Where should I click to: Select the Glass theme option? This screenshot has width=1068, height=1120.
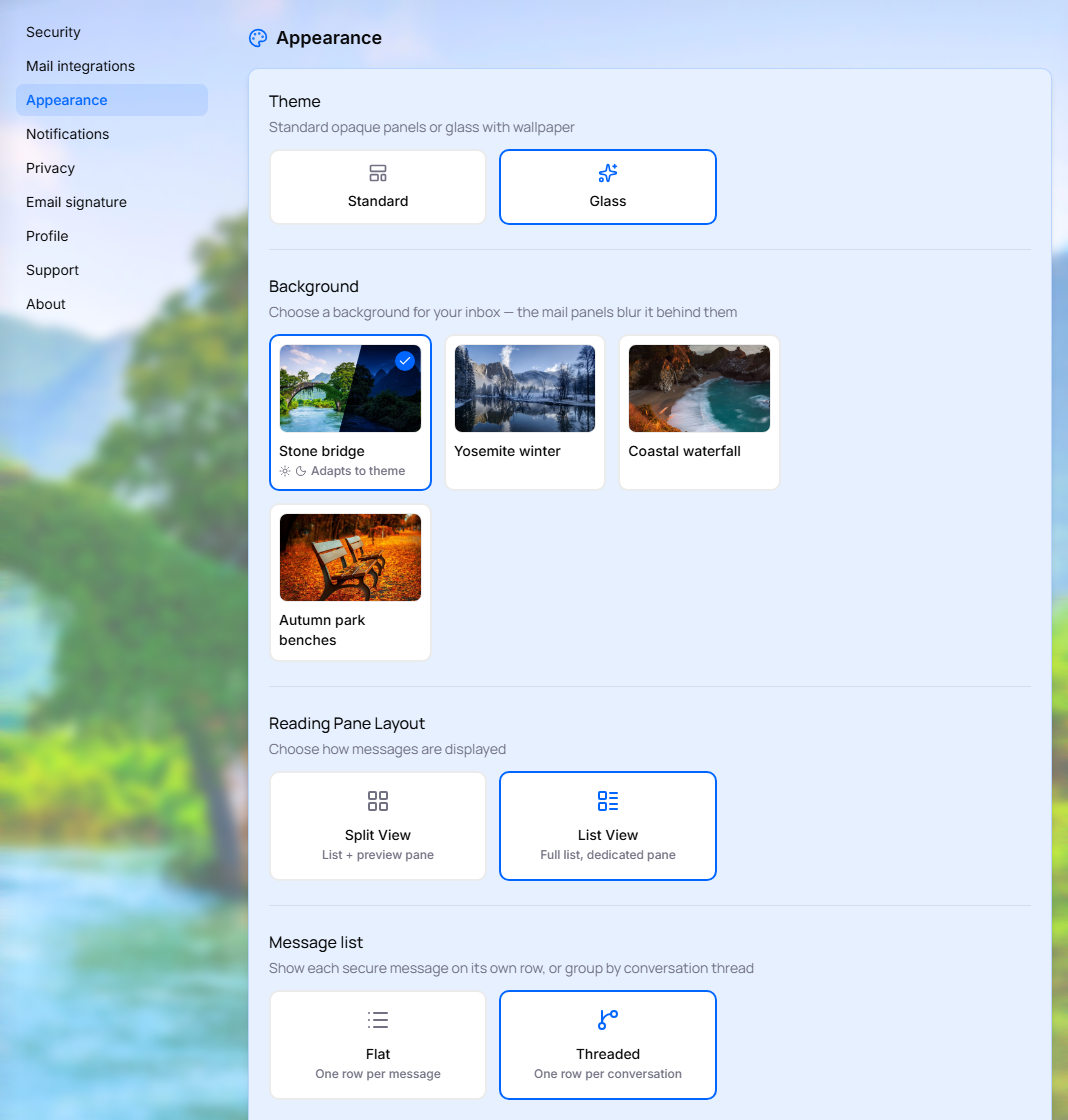(608, 187)
